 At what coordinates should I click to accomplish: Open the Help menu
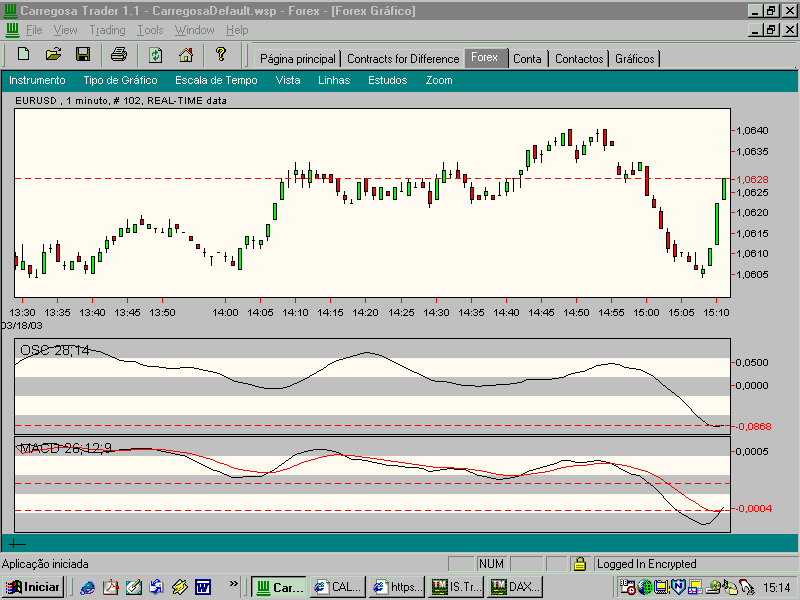coord(237,30)
